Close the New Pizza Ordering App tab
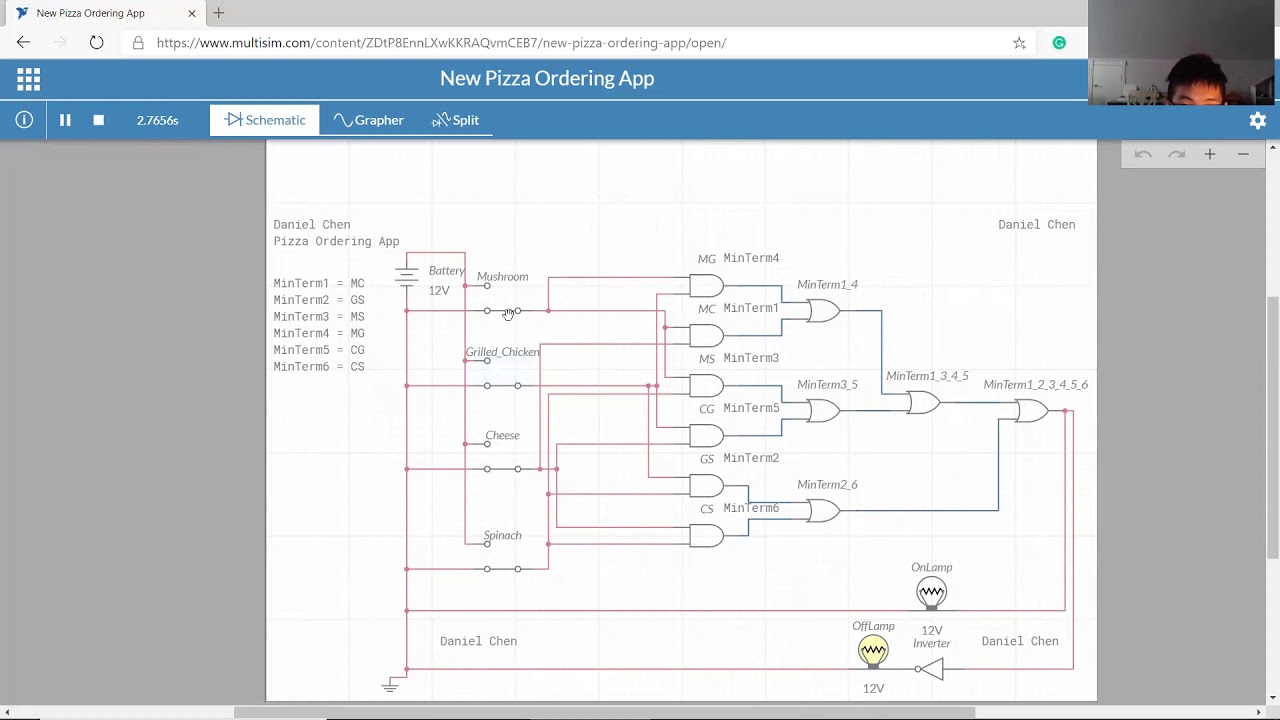This screenshot has height=720, width=1280. [192, 13]
